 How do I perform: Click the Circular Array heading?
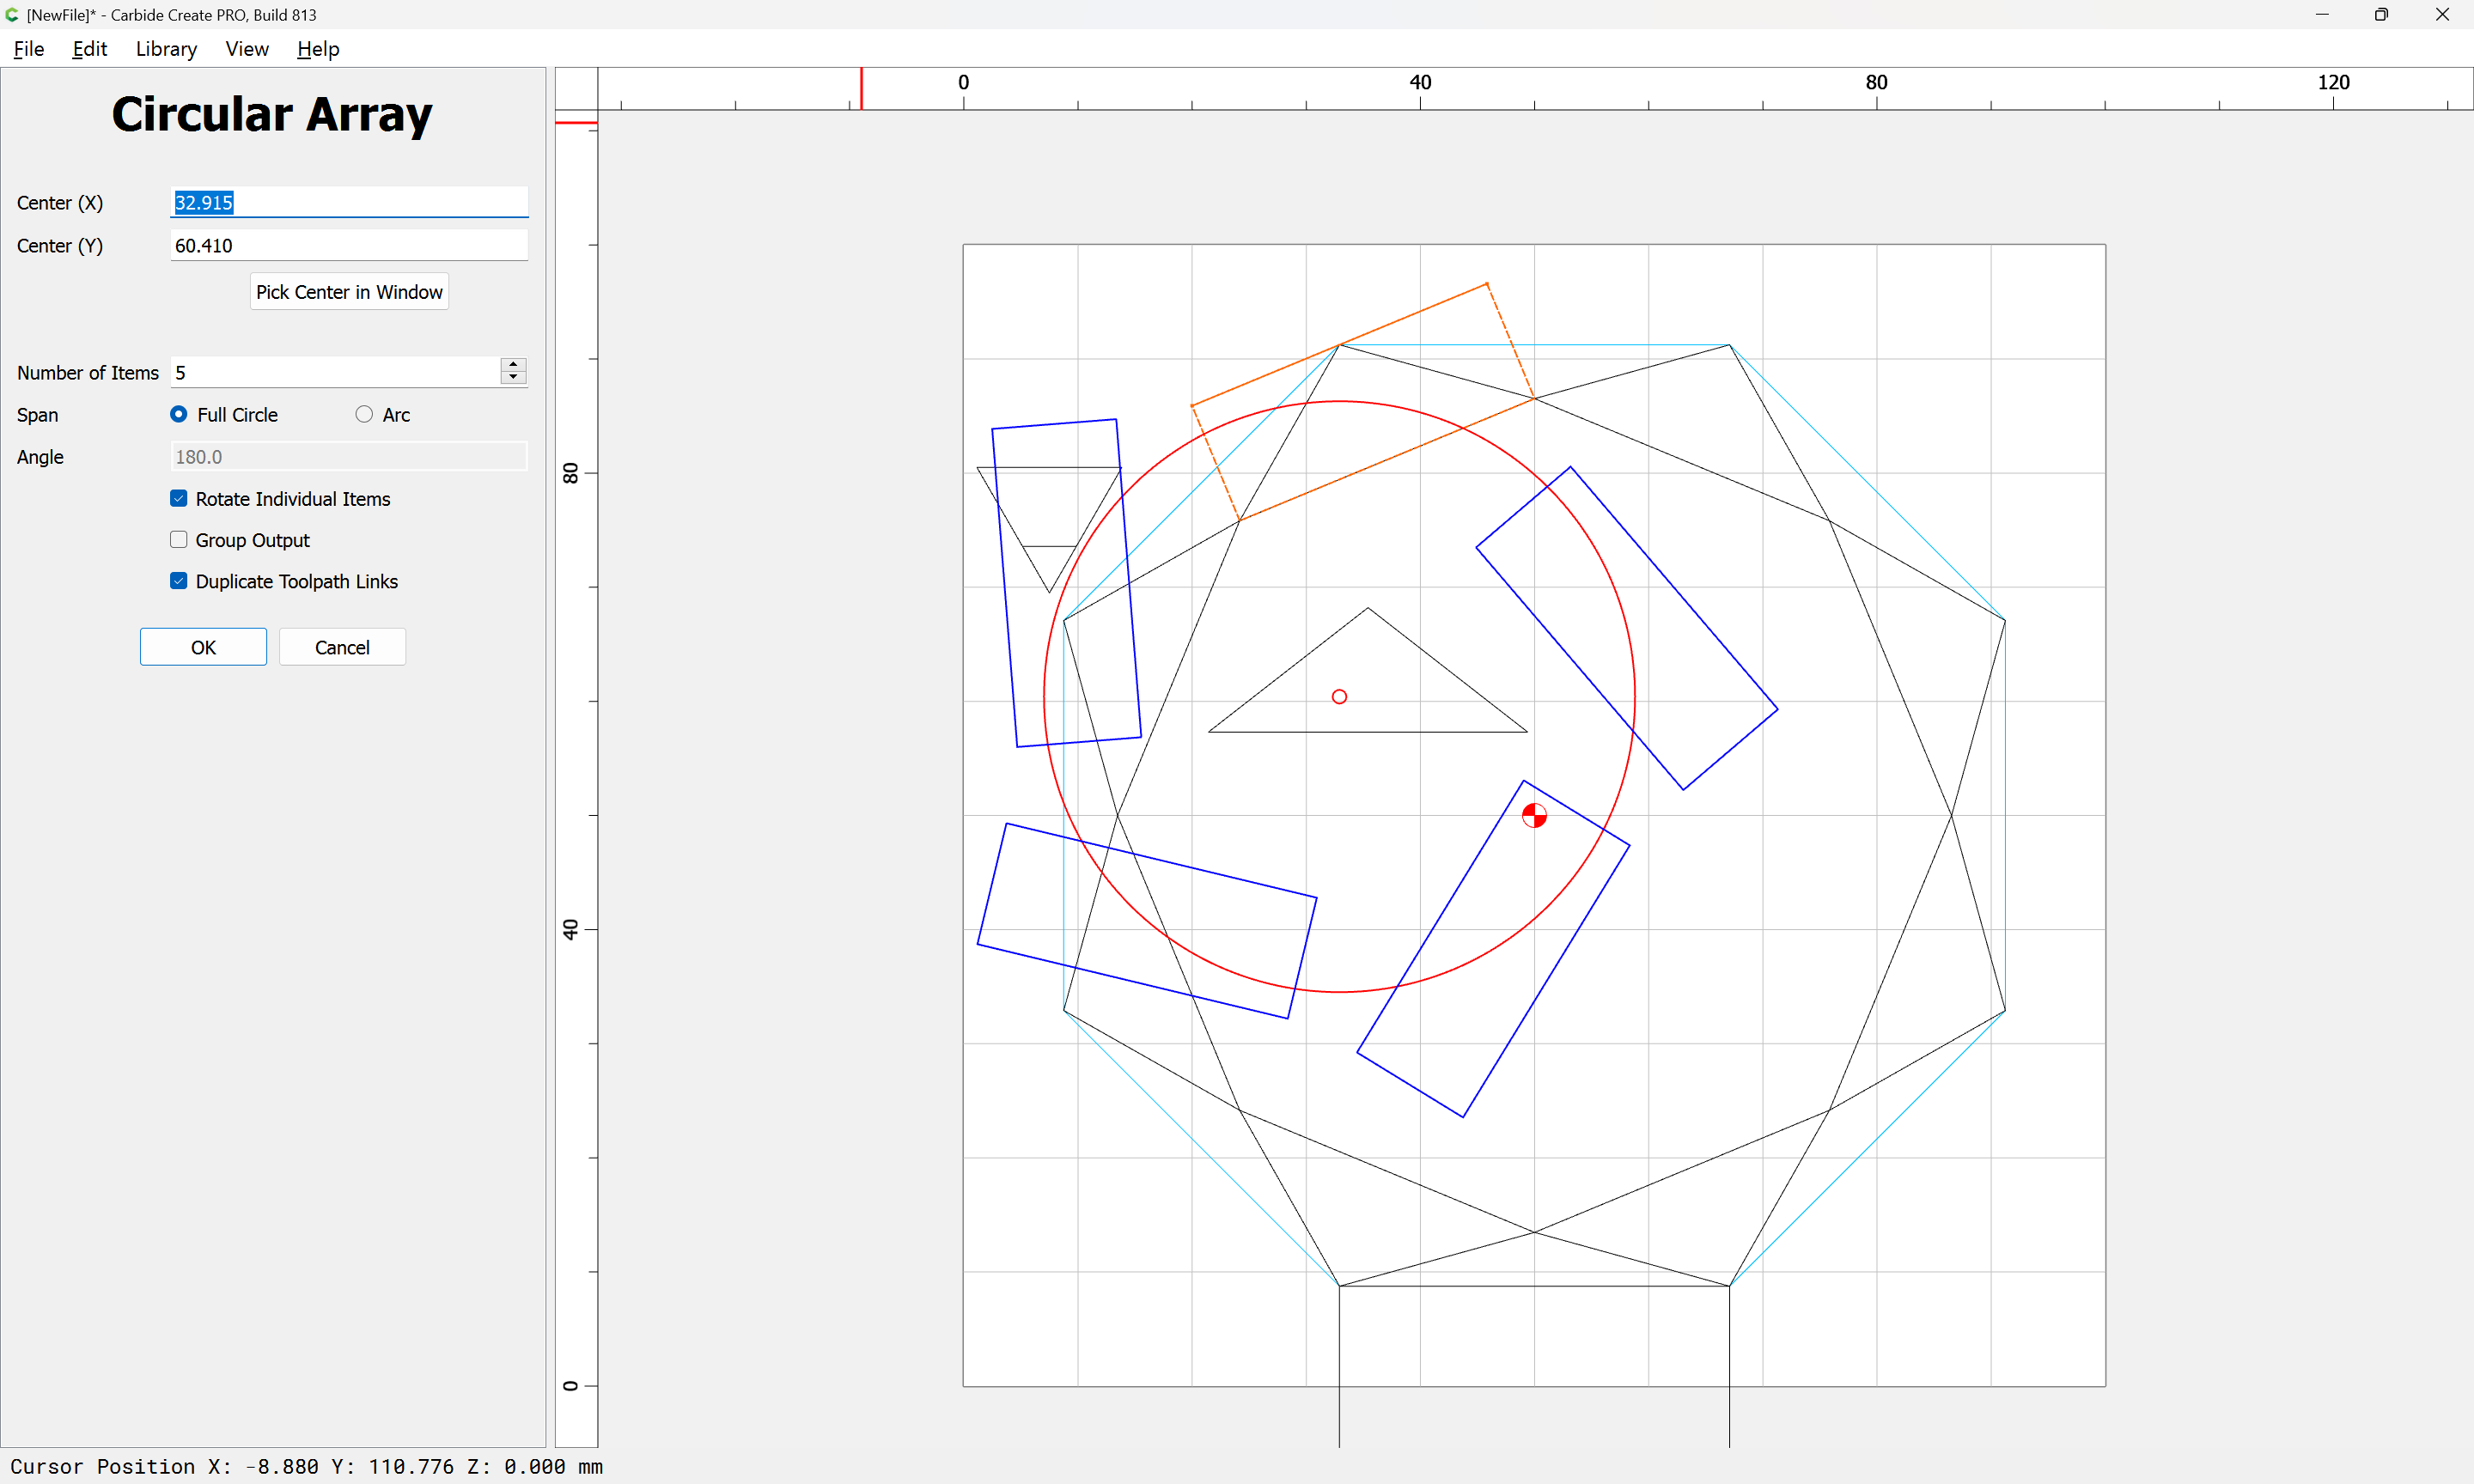(272, 114)
